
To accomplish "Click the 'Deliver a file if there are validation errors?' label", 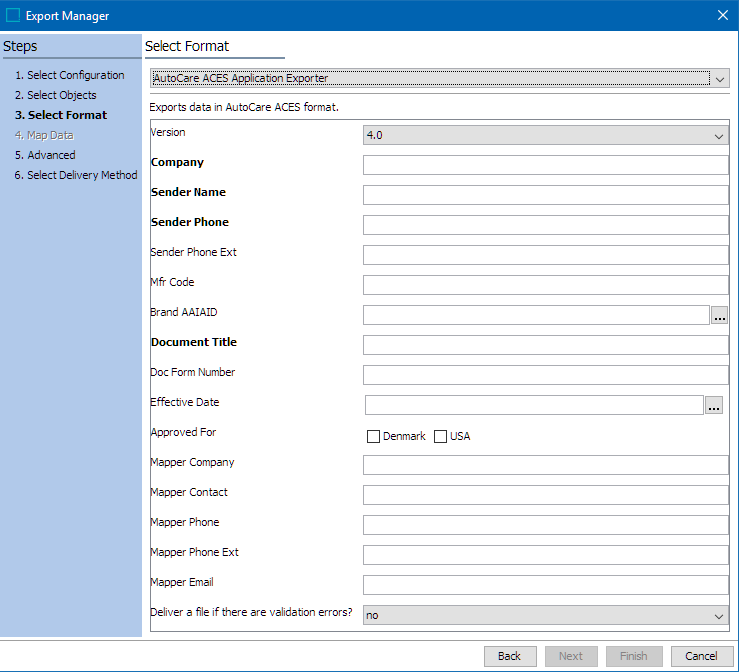I will [x=251, y=612].
